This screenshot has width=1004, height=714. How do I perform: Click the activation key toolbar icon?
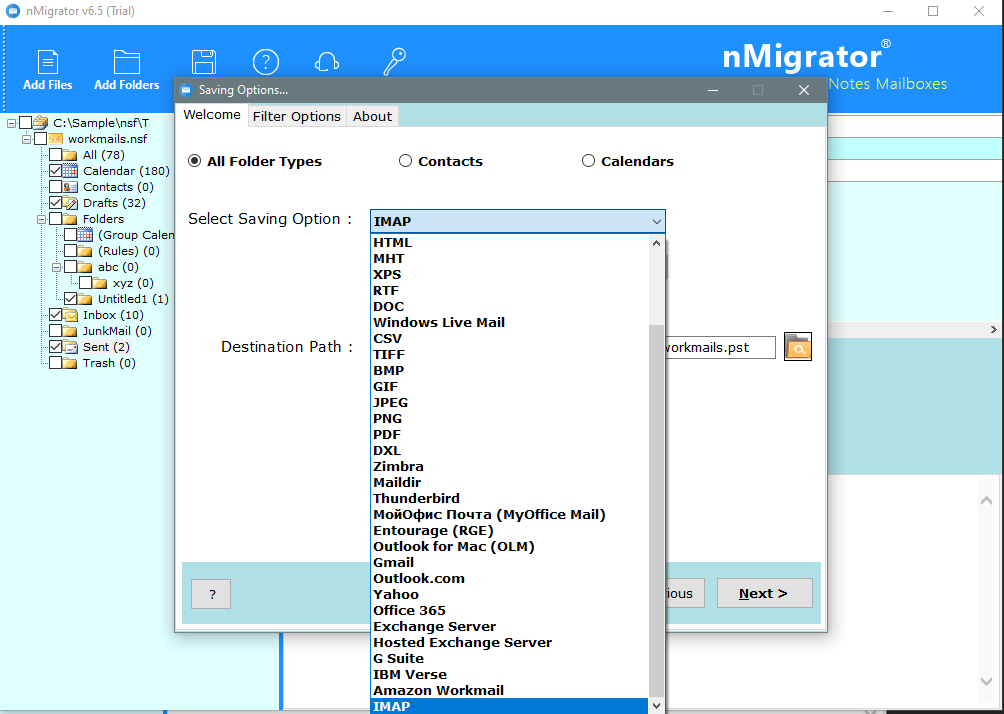tap(394, 62)
